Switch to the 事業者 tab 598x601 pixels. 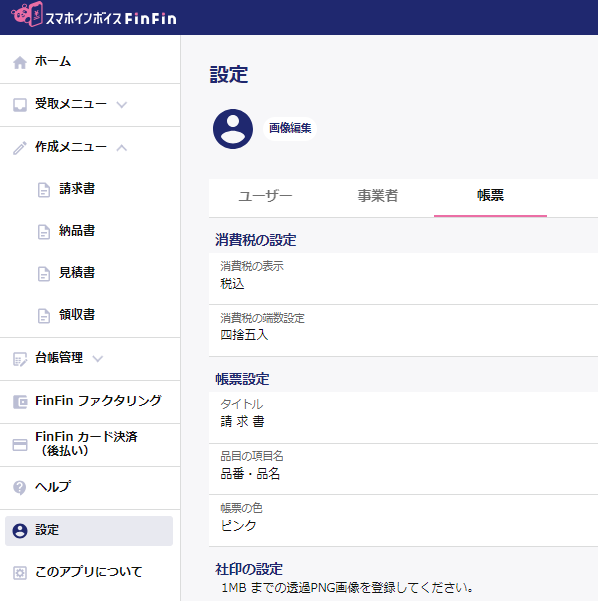[378, 198]
